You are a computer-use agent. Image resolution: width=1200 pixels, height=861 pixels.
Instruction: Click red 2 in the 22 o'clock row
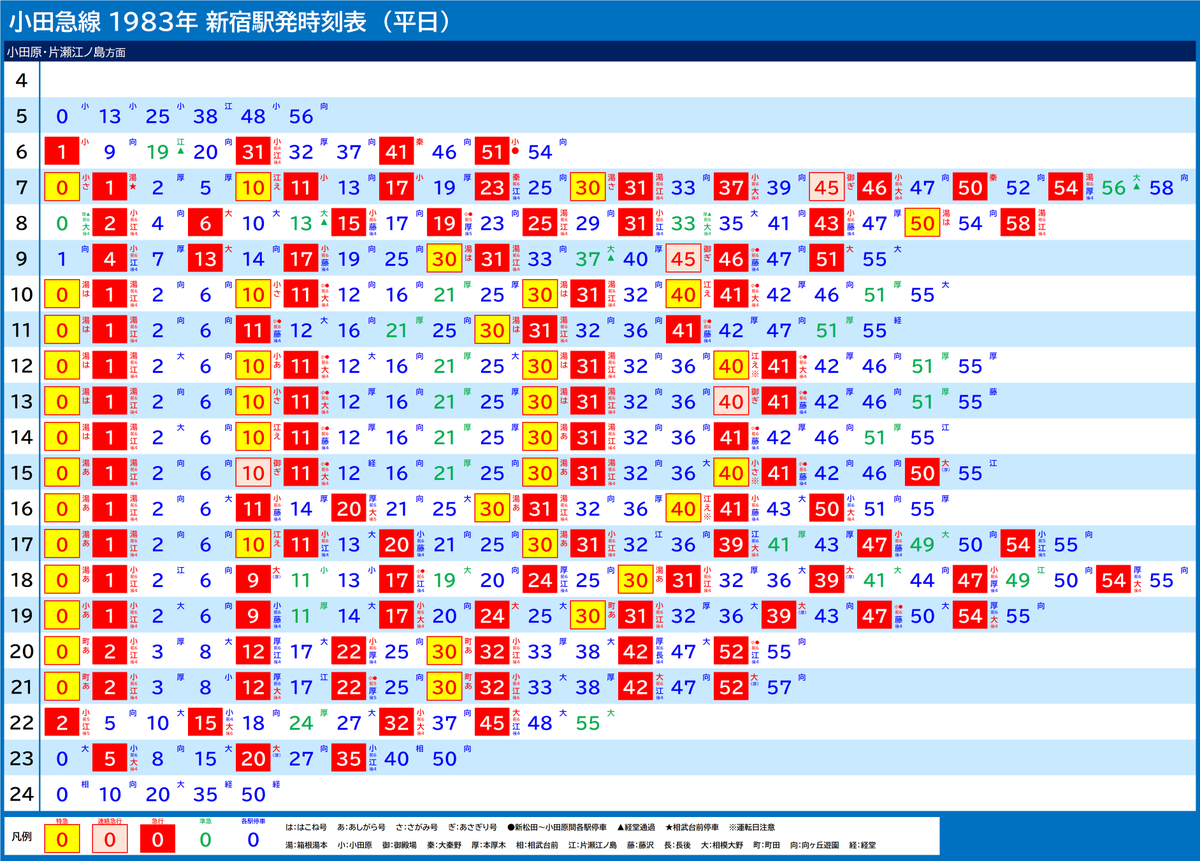[x=62, y=723]
